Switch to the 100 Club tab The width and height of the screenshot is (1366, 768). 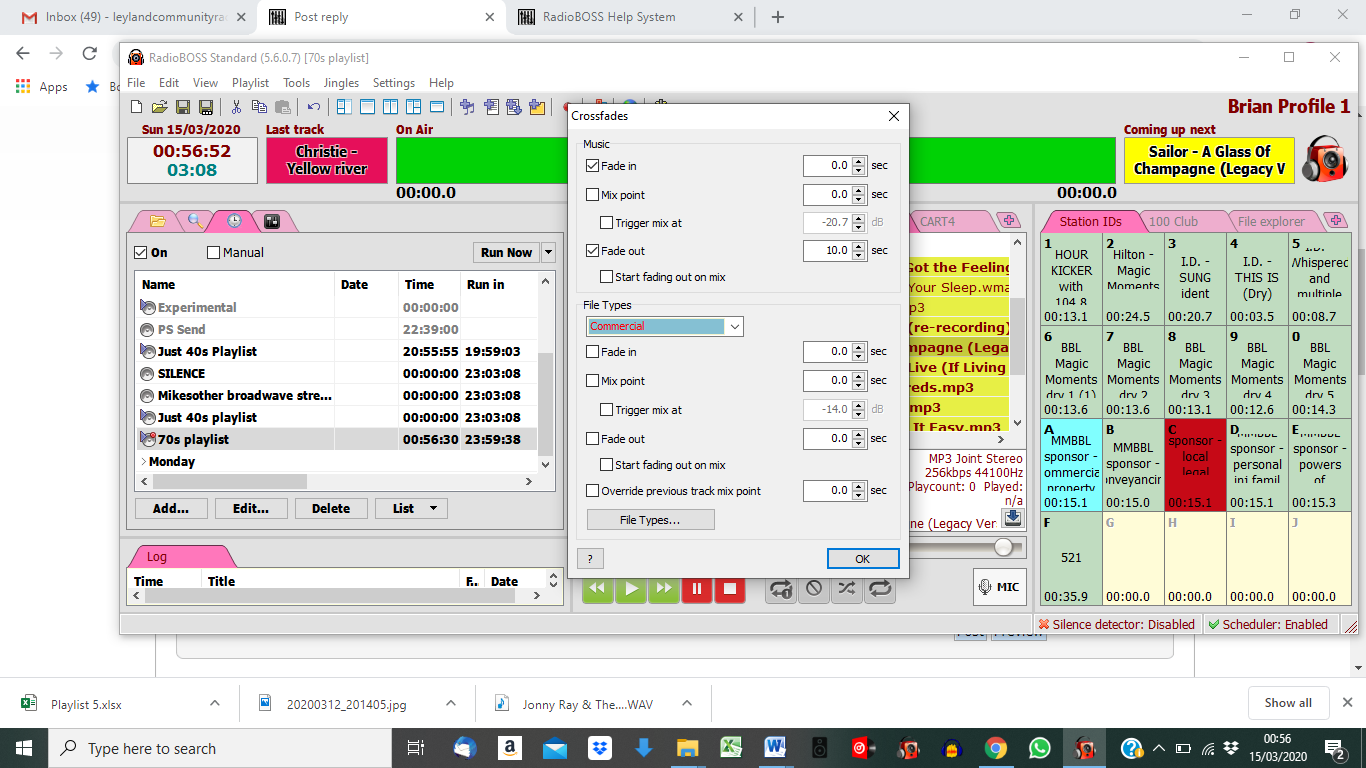pyautogui.click(x=1173, y=222)
